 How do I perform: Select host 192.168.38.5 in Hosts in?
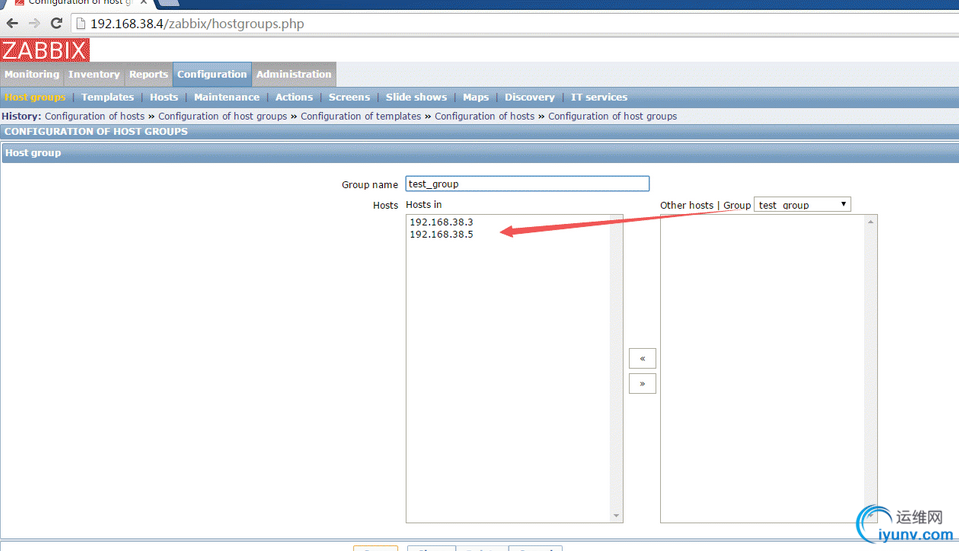(x=442, y=234)
